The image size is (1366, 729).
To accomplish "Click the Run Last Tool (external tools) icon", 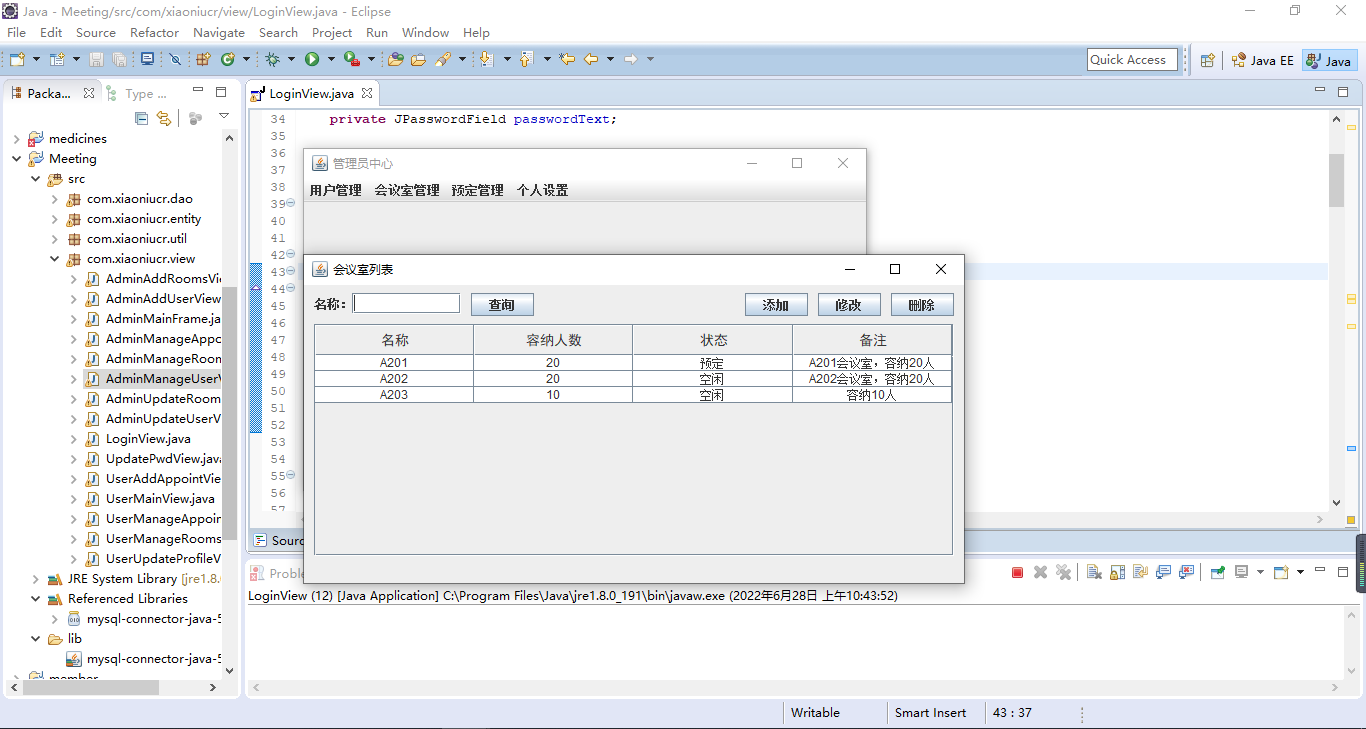I will [352, 59].
